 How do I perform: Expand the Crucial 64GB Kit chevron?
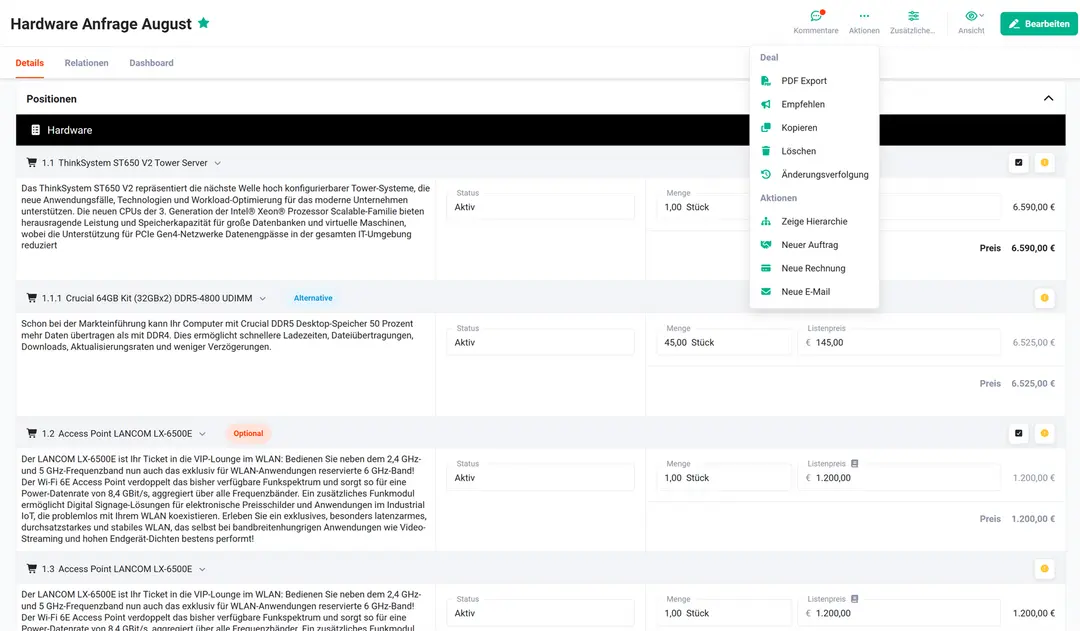262,298
